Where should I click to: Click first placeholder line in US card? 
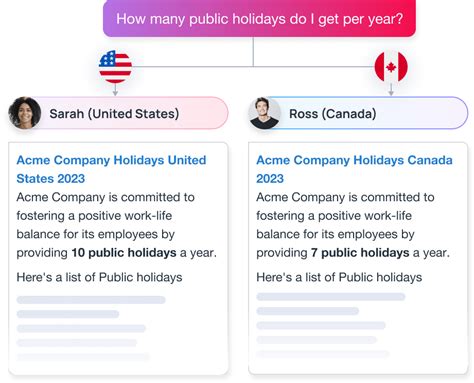coord(91,300)
